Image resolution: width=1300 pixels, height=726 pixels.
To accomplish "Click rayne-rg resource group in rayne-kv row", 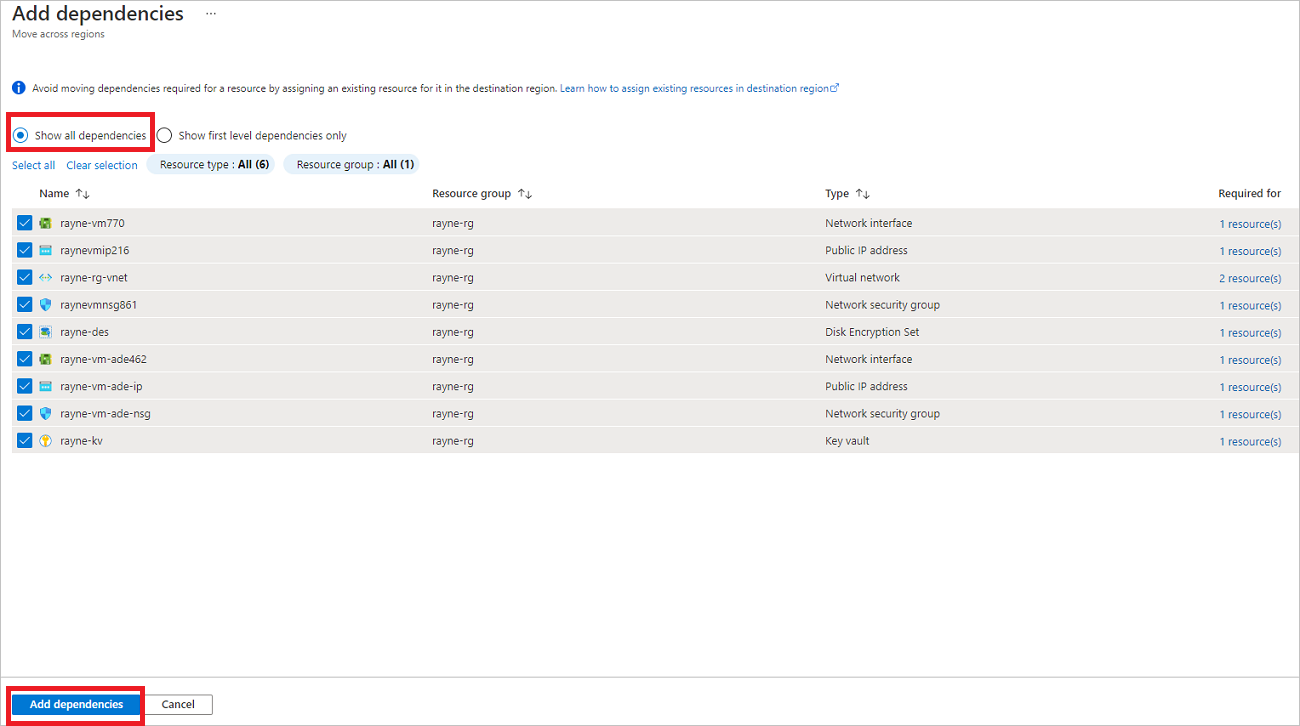I will tap(453, 441).
